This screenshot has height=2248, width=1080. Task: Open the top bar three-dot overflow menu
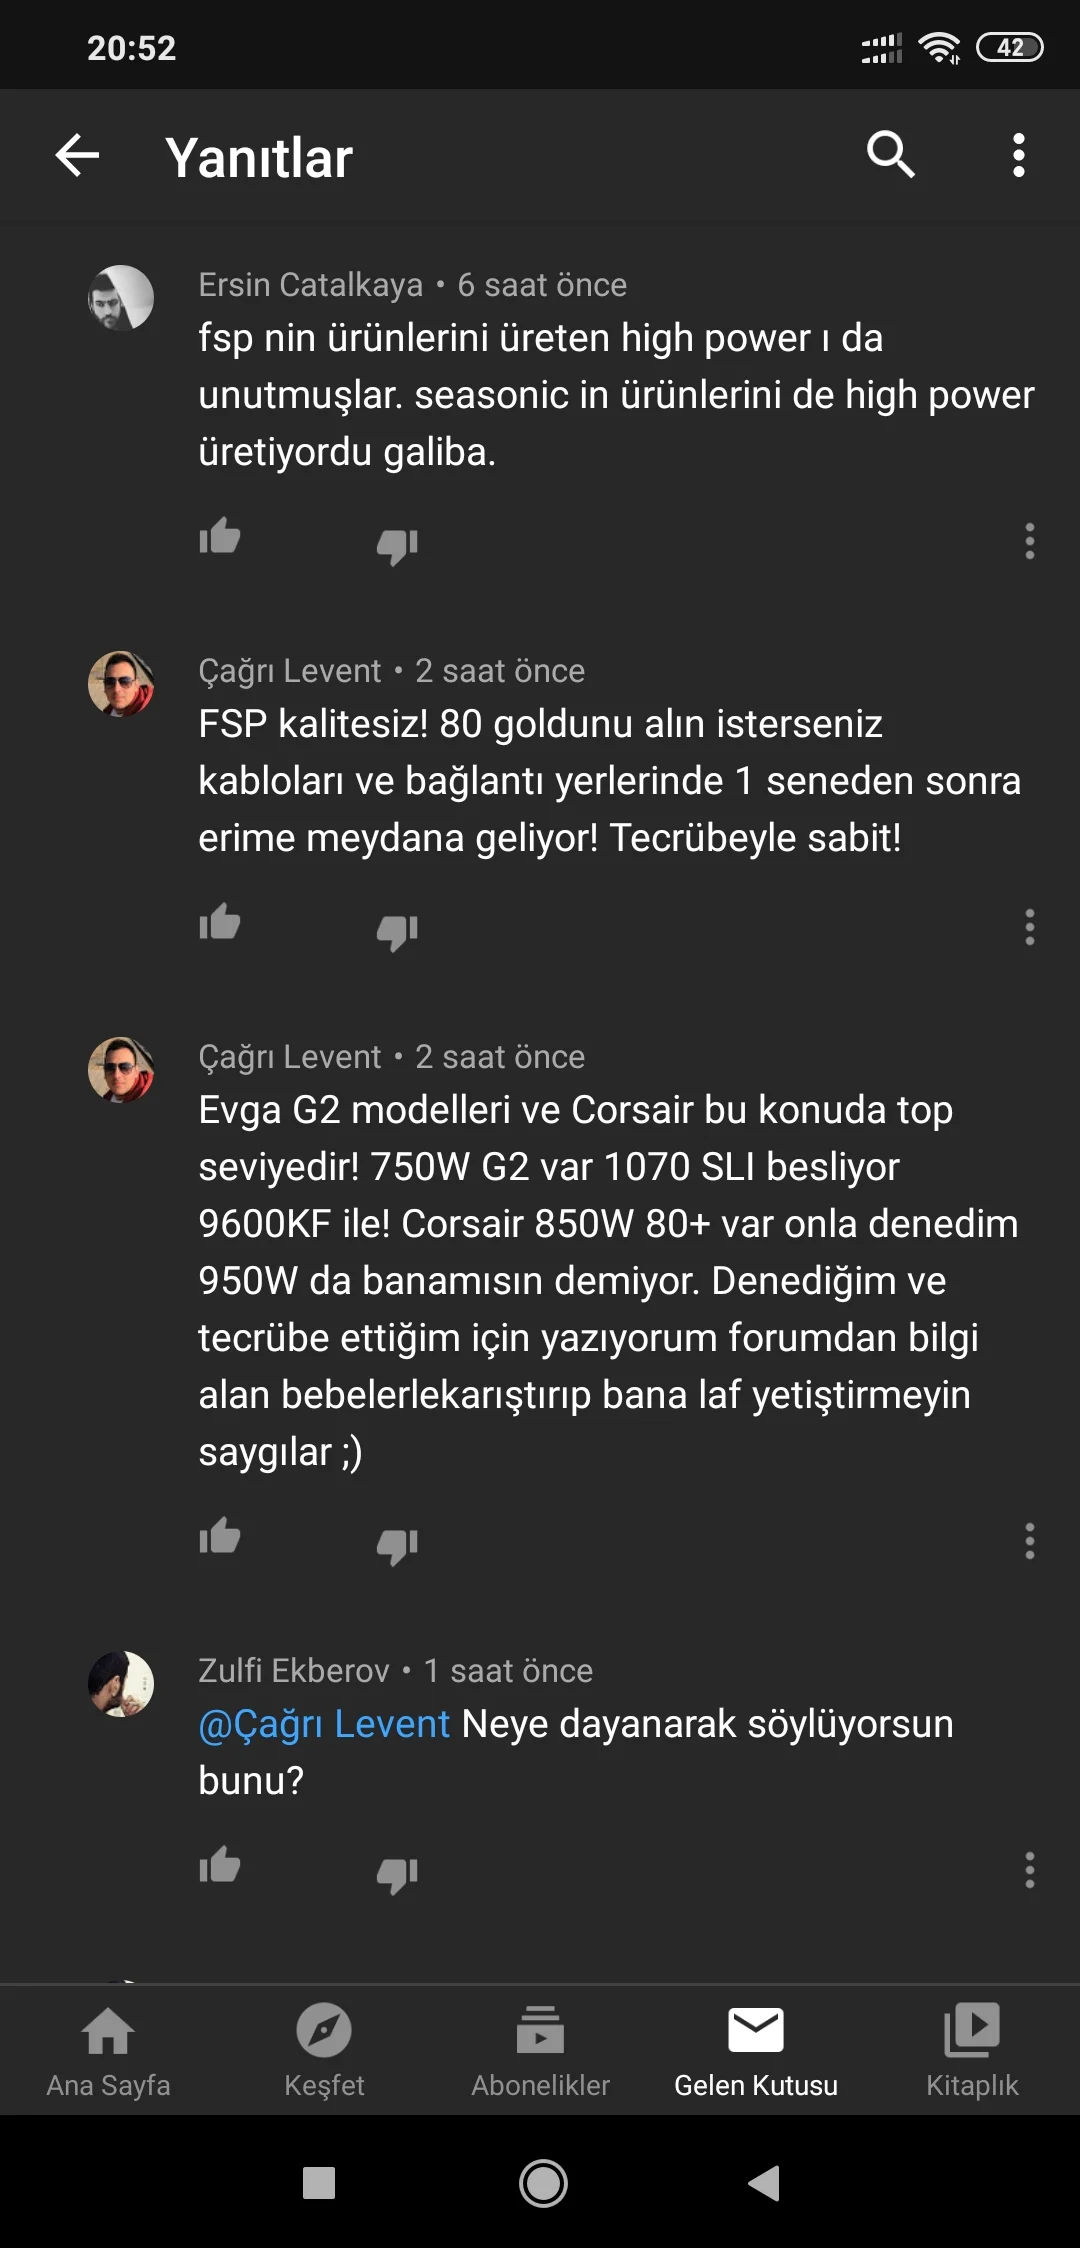point(1018,156)
